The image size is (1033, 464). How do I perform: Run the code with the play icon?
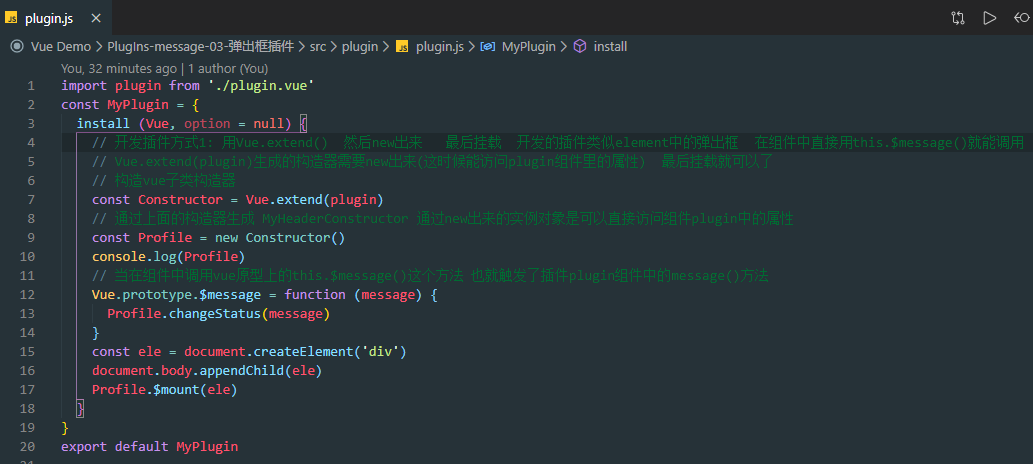pos(989,17)
